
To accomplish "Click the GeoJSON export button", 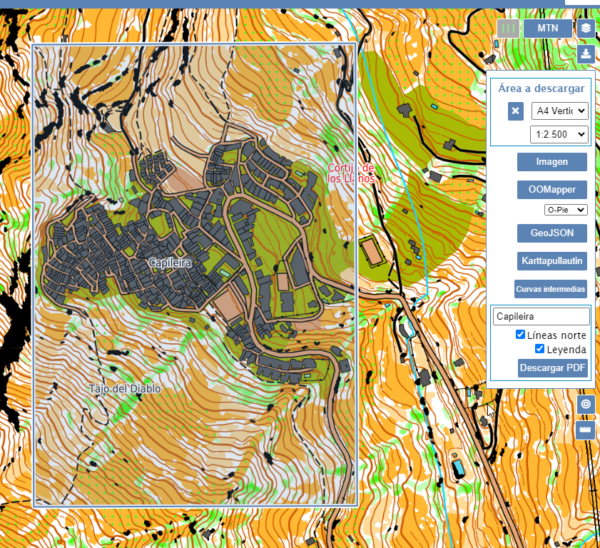I will pos(552,233).
